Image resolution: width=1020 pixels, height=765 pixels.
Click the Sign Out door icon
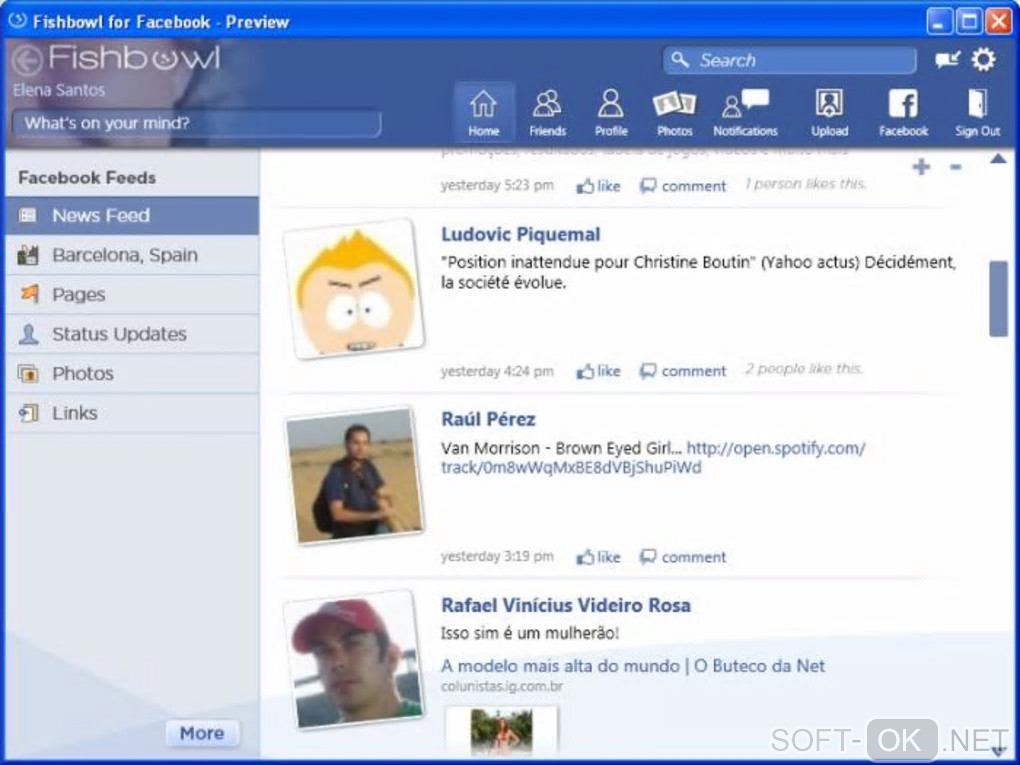(977, 112)
